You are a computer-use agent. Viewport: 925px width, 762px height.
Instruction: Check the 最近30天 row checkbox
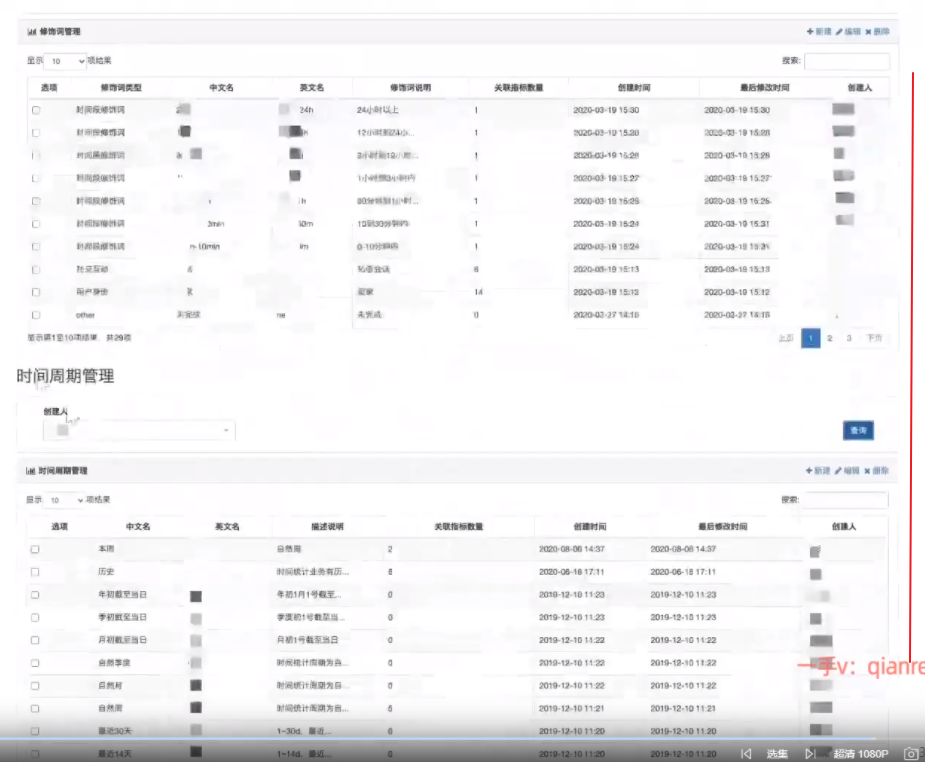35,731
